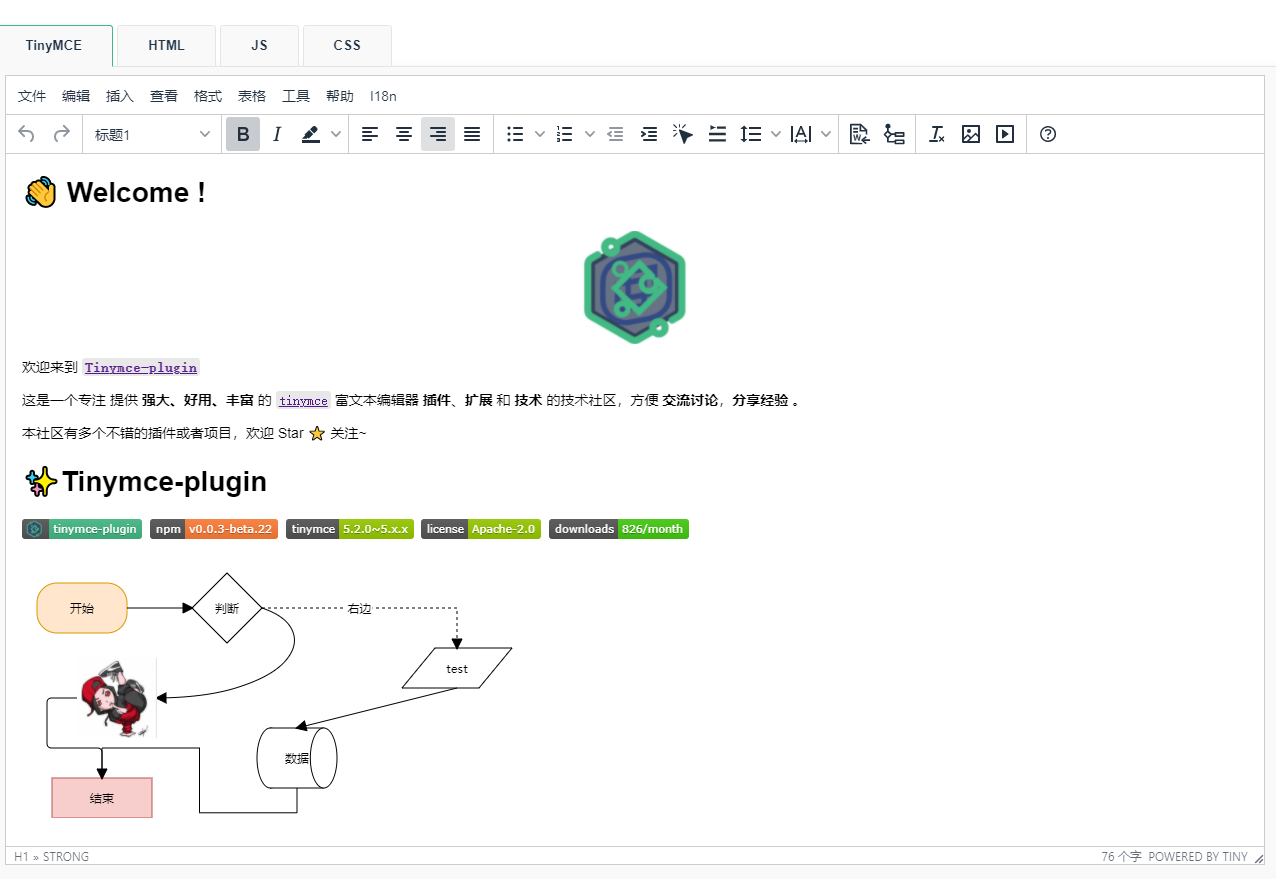Open the 编辑 menu

point(76,96)
